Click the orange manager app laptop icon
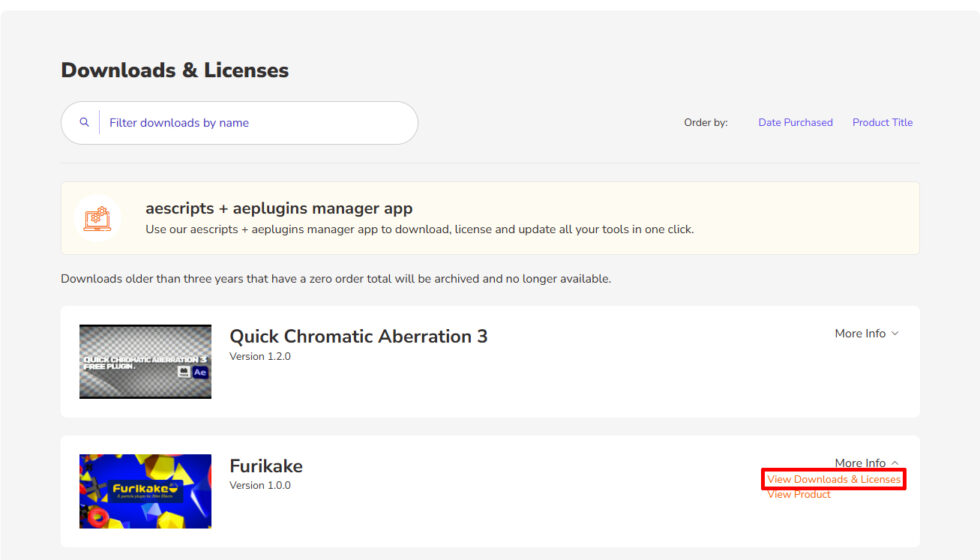The width and height of the screenshot is (980, 560). pos(97,217)
